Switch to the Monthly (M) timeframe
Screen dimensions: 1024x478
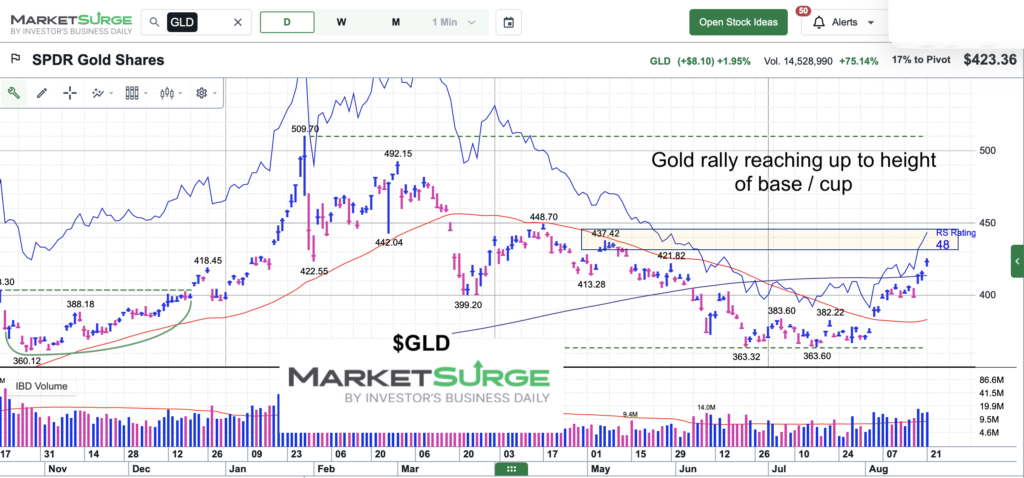pyautogui.click(x=396, y=22)
